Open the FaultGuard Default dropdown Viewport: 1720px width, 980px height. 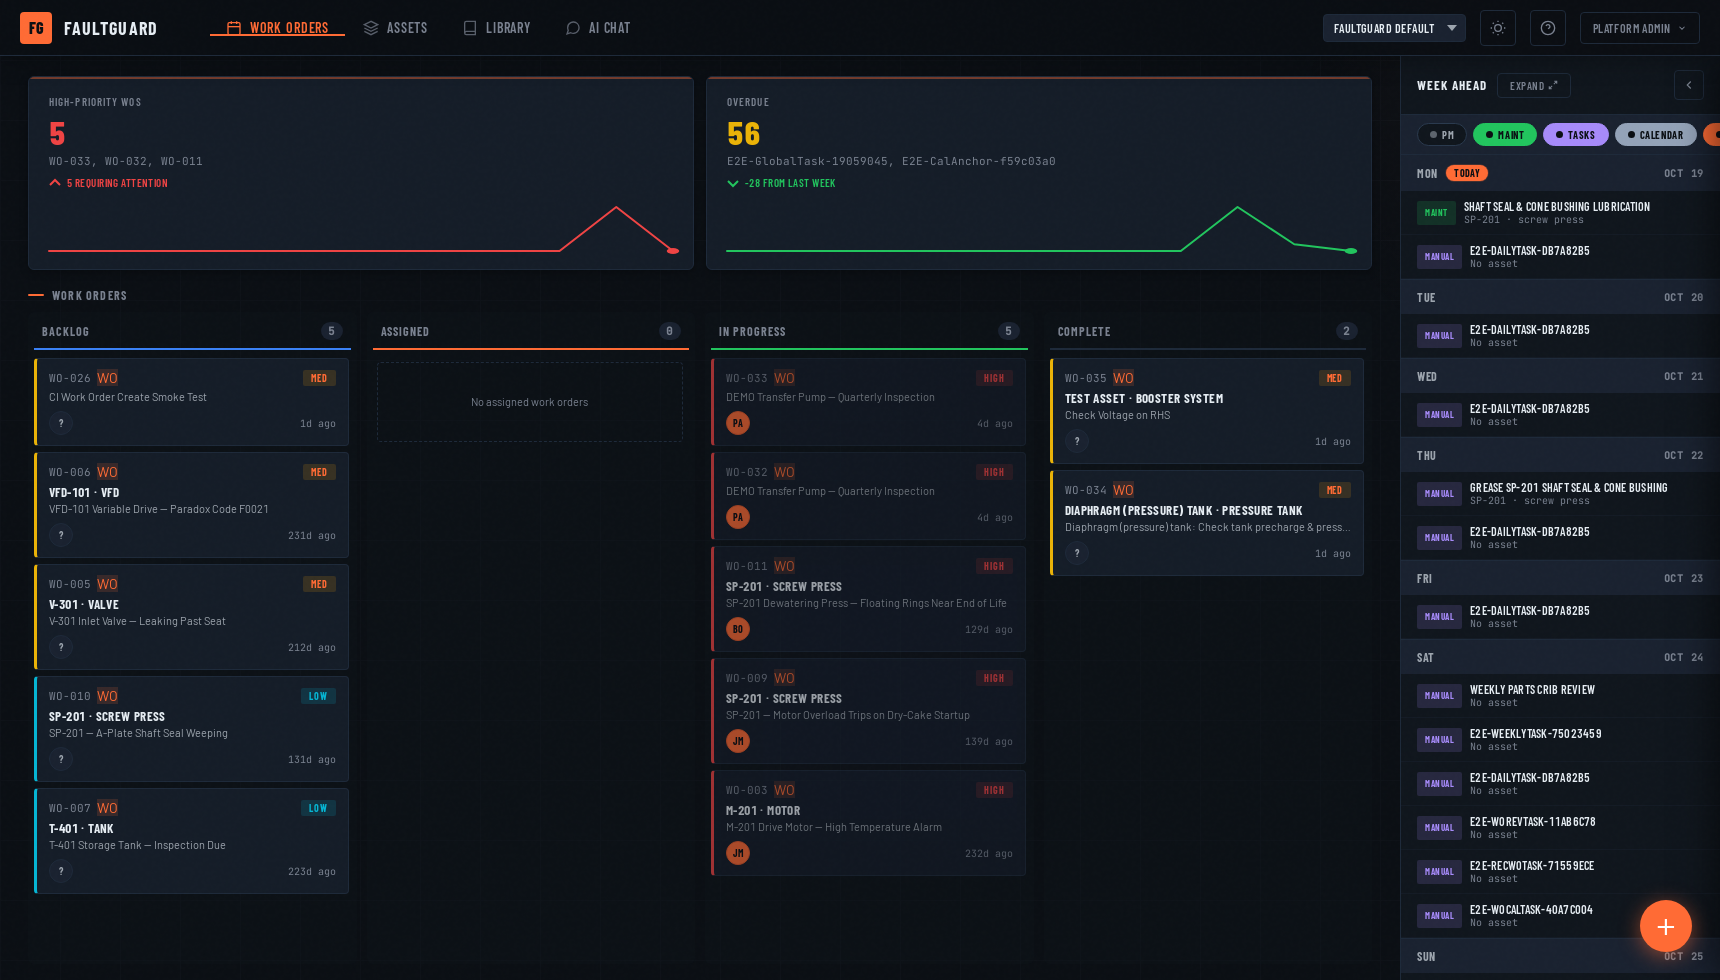(x=1394, y=28)
